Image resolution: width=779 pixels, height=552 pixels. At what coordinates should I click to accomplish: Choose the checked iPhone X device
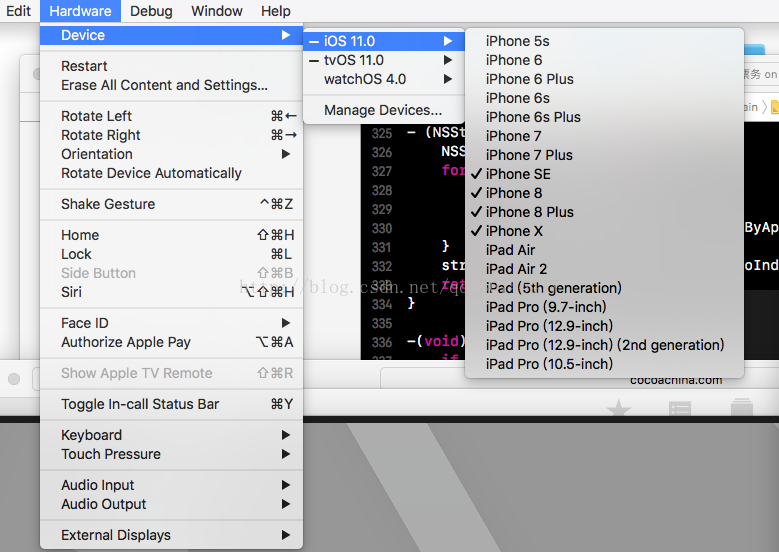pyautogui.click(x=604, y=231)
